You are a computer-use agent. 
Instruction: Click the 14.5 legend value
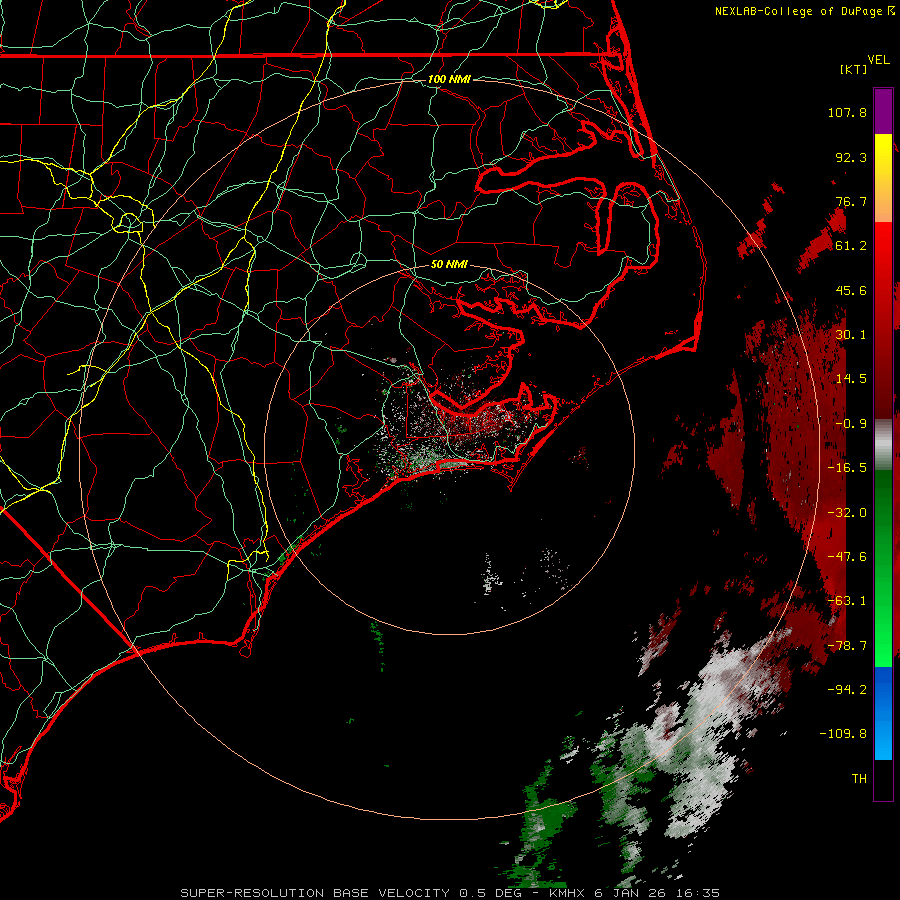coord(851,379)
